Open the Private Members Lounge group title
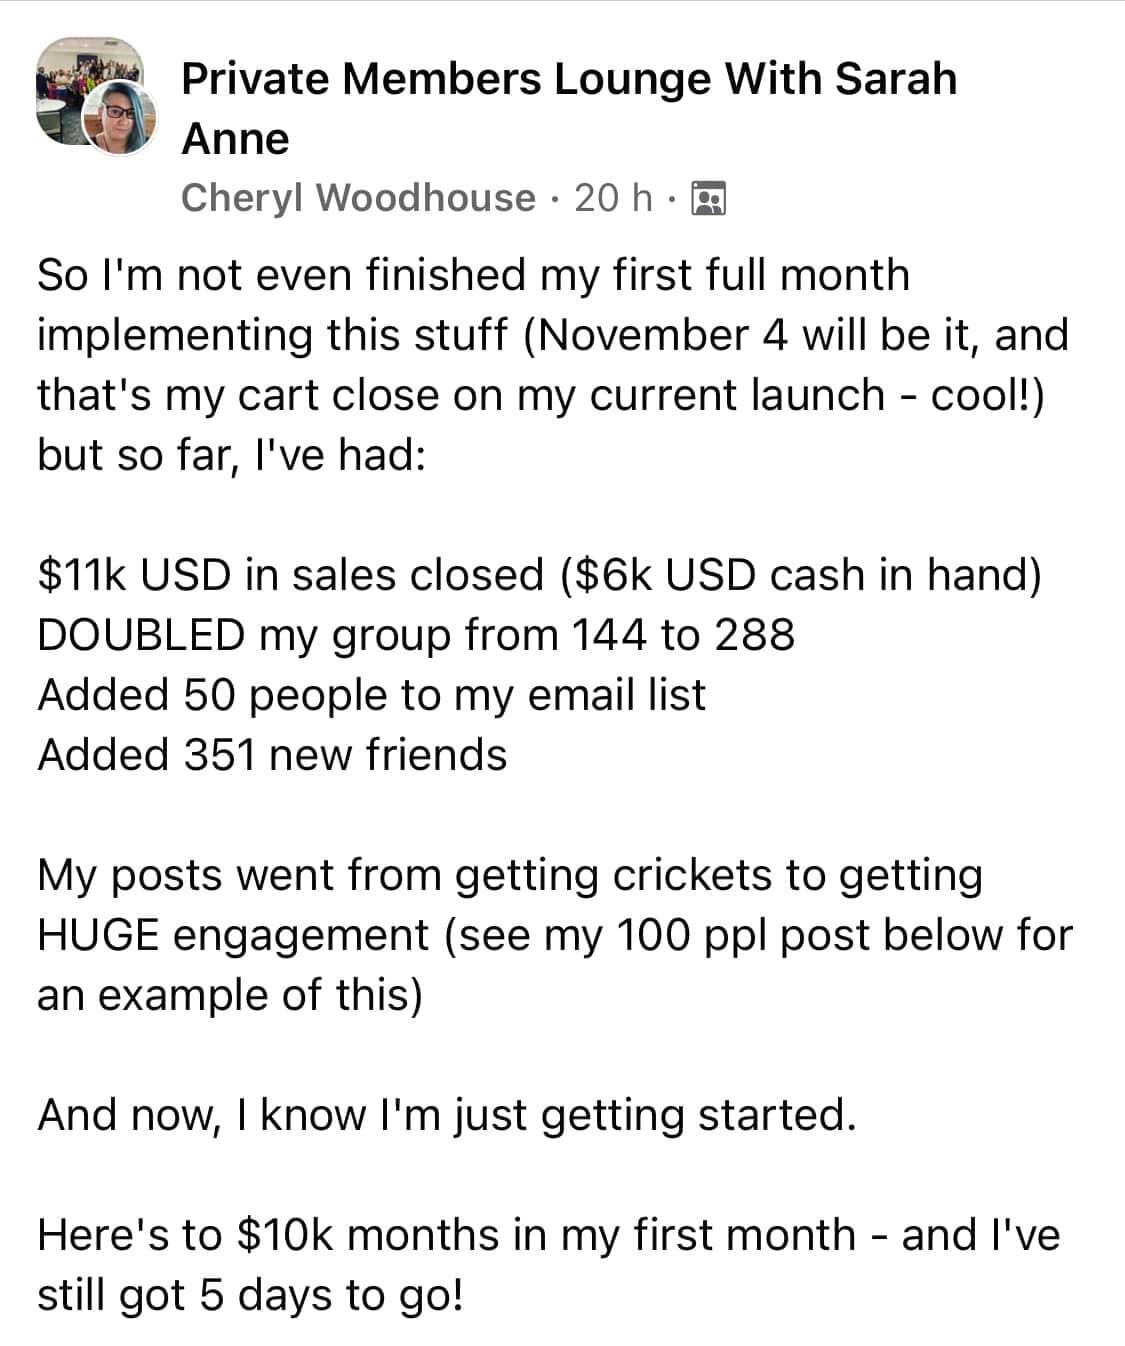 pos(569,108)
